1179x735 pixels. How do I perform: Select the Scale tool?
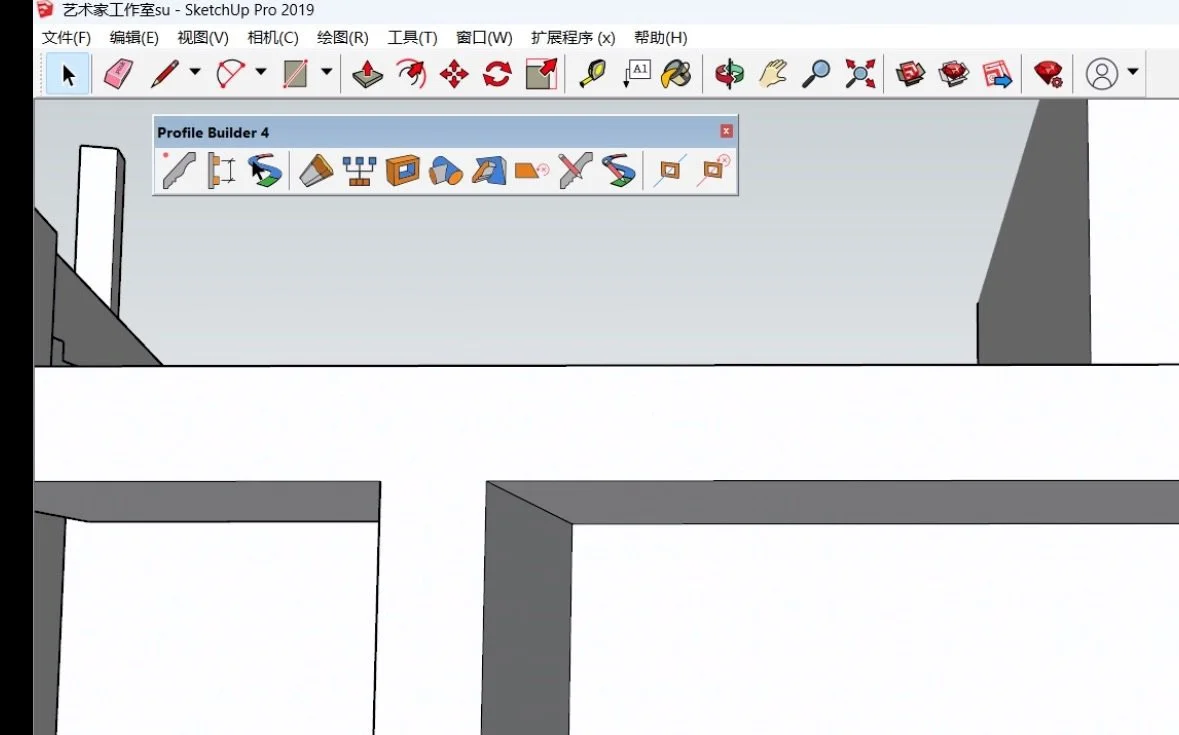coord(541,74)
